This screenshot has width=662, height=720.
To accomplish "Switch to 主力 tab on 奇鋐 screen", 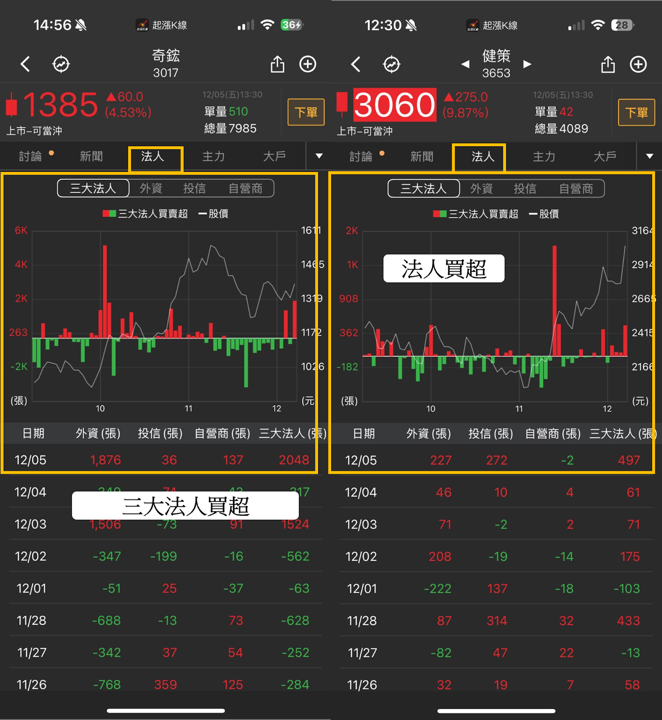I will (x=213, y=157).
